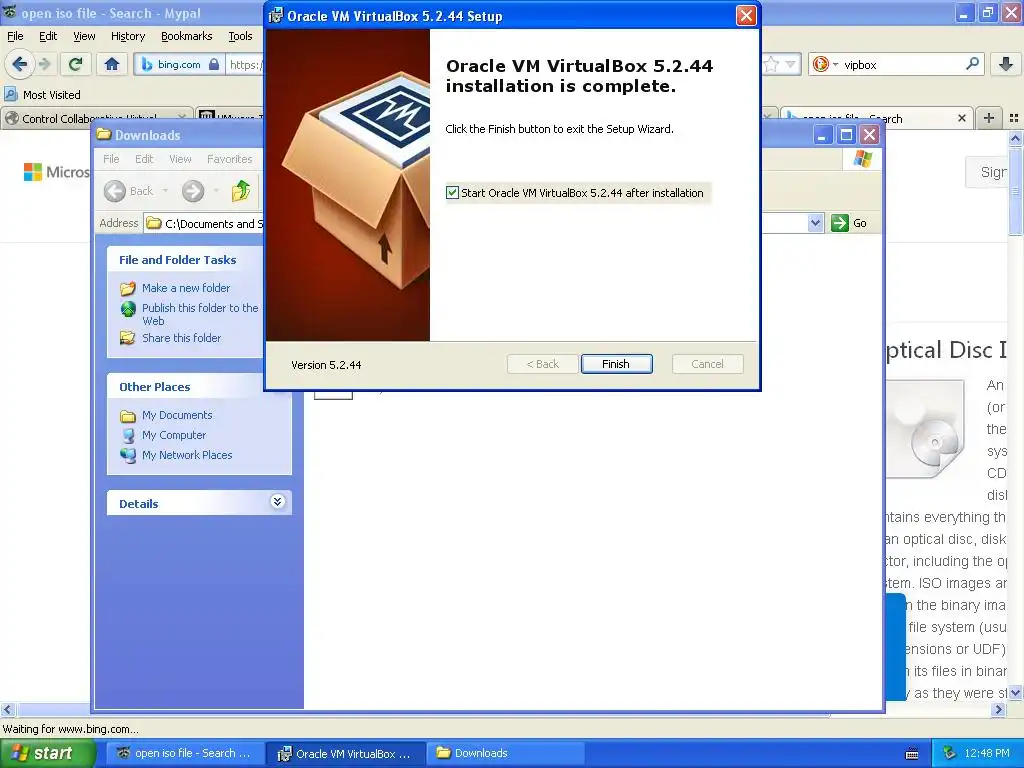Uncheck Start Oracle VM VirtualBox after installation
Image resolution: width=1024 pixels, height=768 pixels.
coord(452,193)
